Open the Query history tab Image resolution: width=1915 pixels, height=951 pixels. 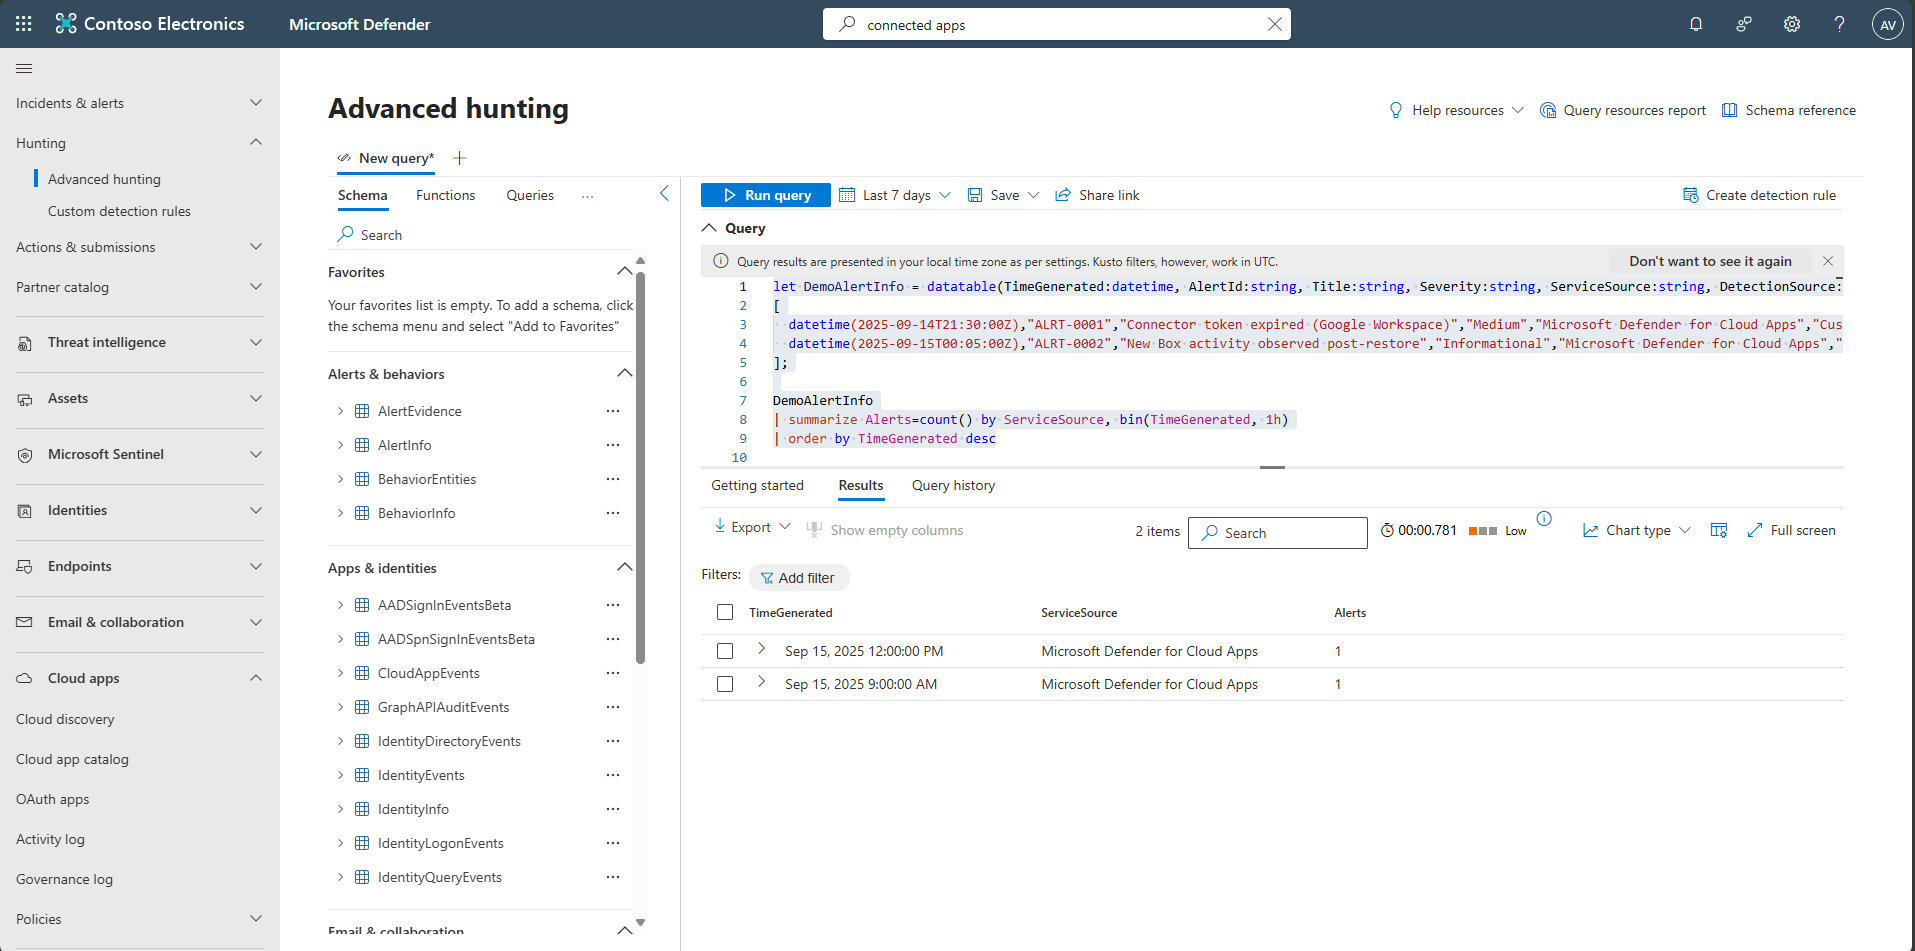pyautogui.click(x=953, y=485)
